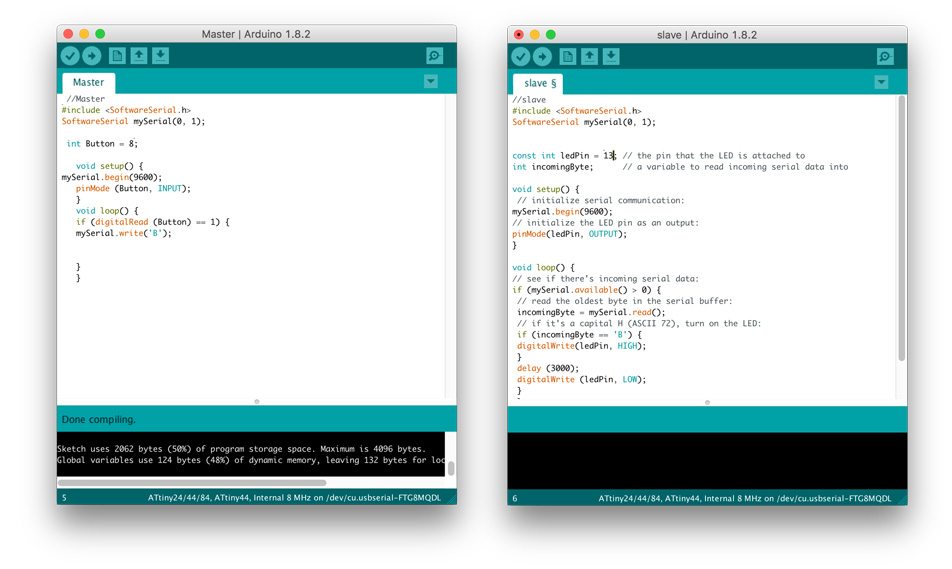952x569 pixels.
Task: Click 'void loop() {' line in slave window
Action: 543,267
